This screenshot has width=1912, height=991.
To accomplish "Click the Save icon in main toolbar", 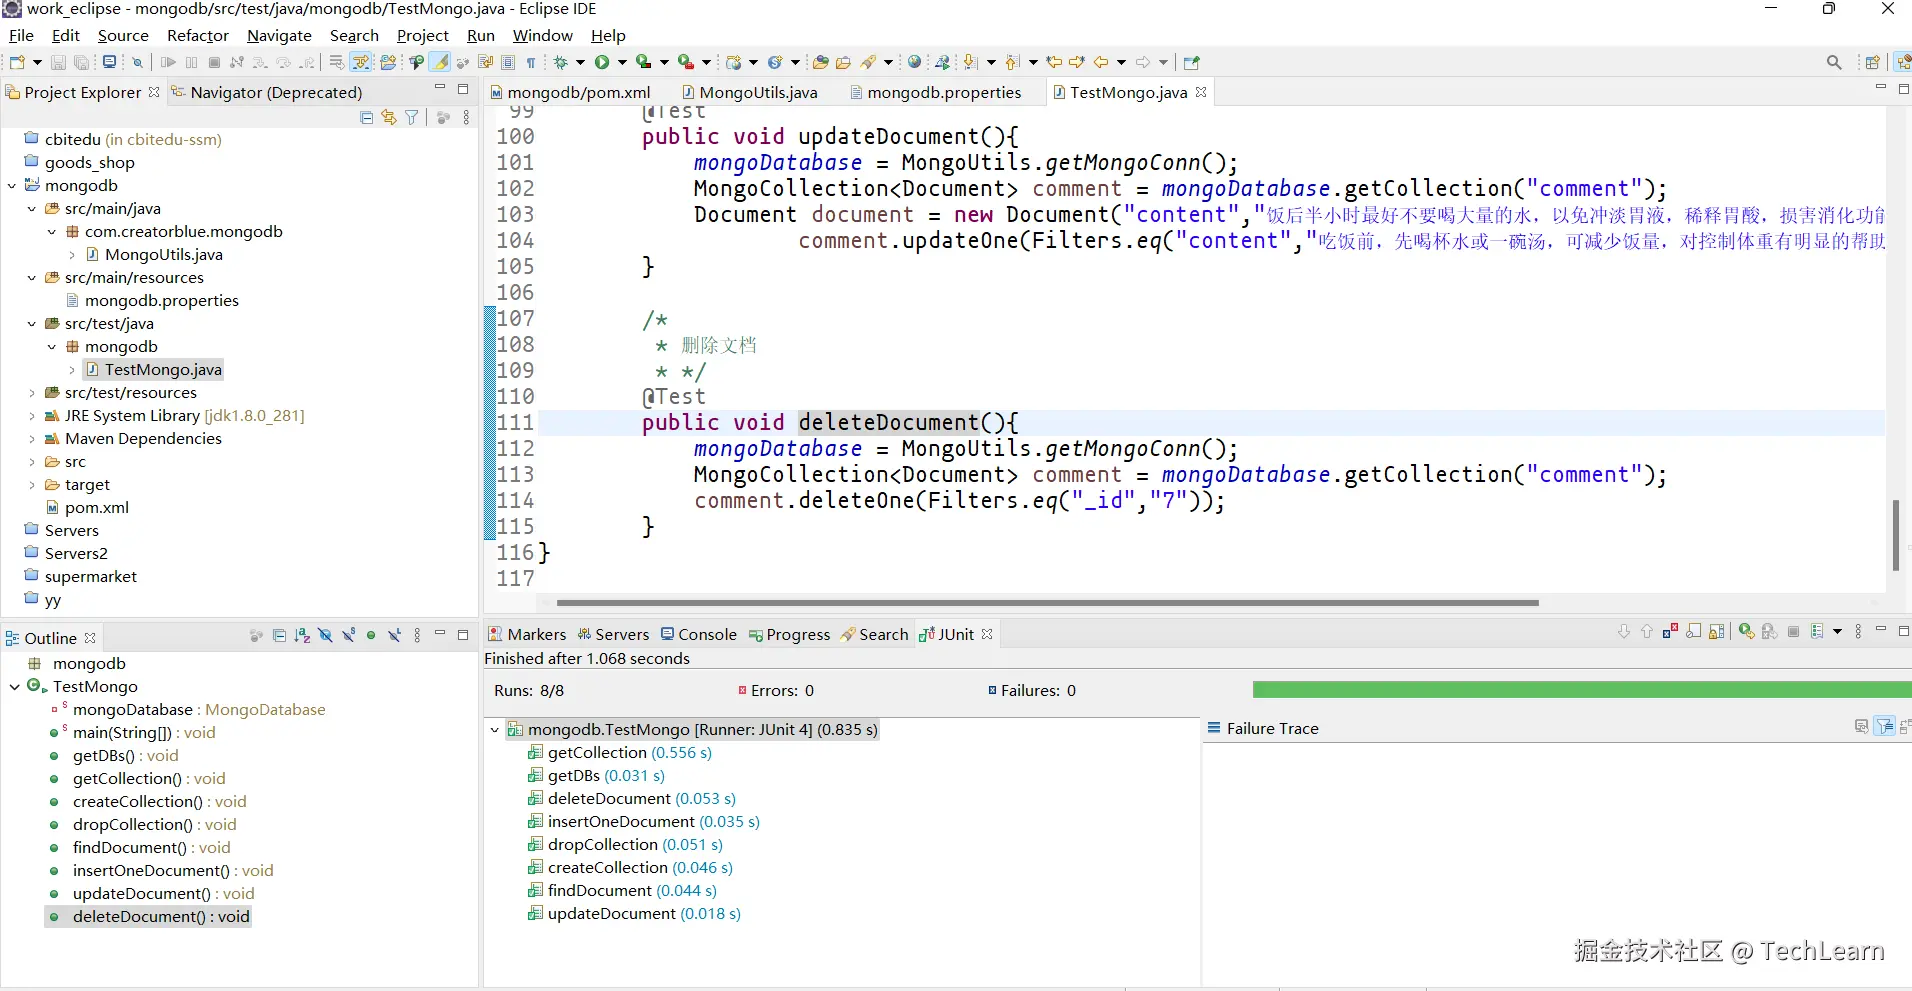I will pos(58,62).
